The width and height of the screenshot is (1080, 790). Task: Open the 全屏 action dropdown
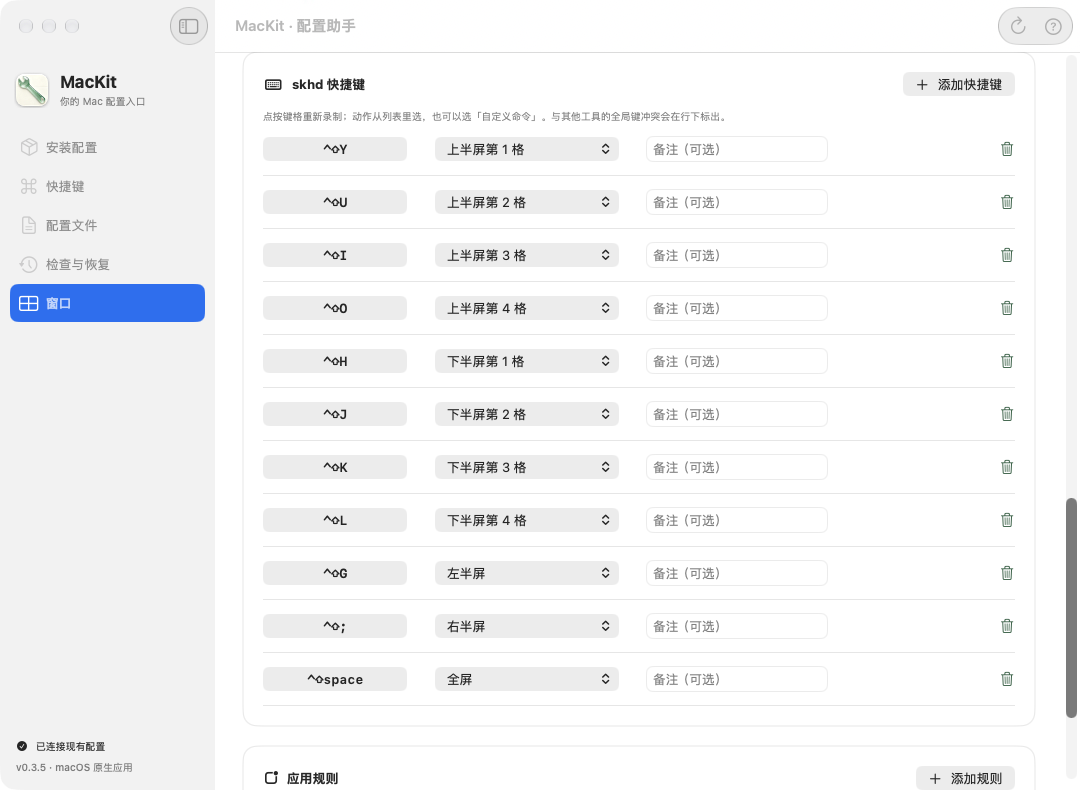tap(527, 680)
